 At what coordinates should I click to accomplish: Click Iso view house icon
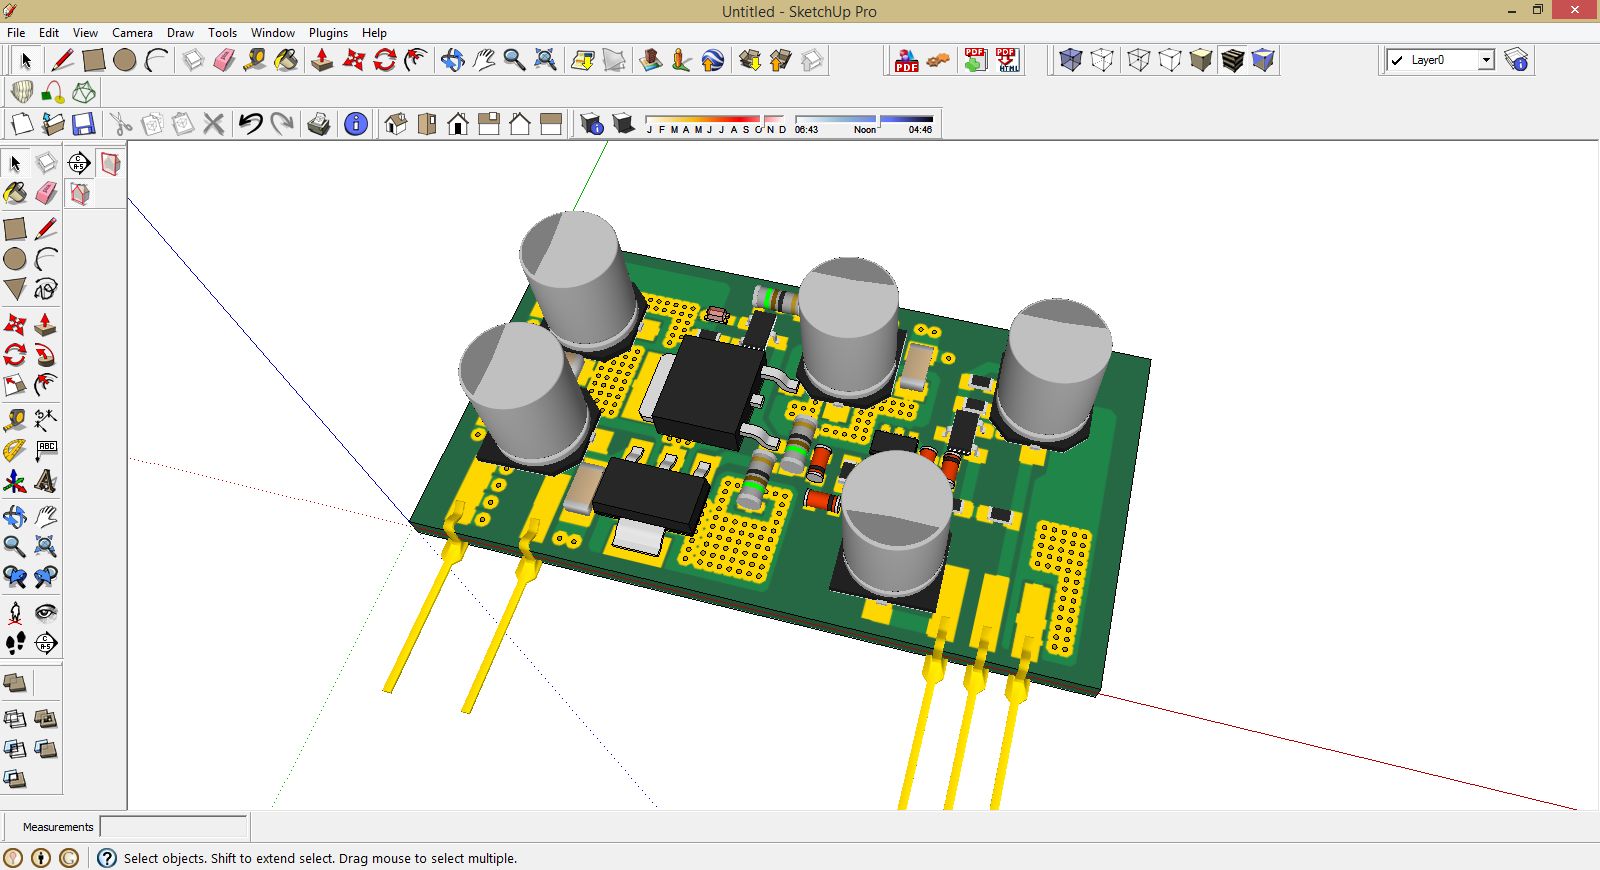[x=396, y=124]
